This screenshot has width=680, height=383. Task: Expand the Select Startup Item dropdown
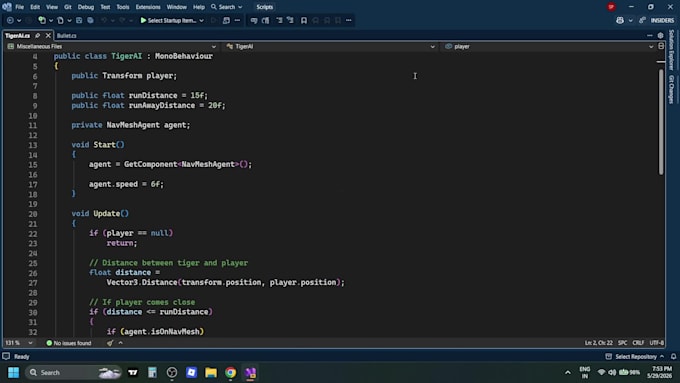tap(201, 20)
